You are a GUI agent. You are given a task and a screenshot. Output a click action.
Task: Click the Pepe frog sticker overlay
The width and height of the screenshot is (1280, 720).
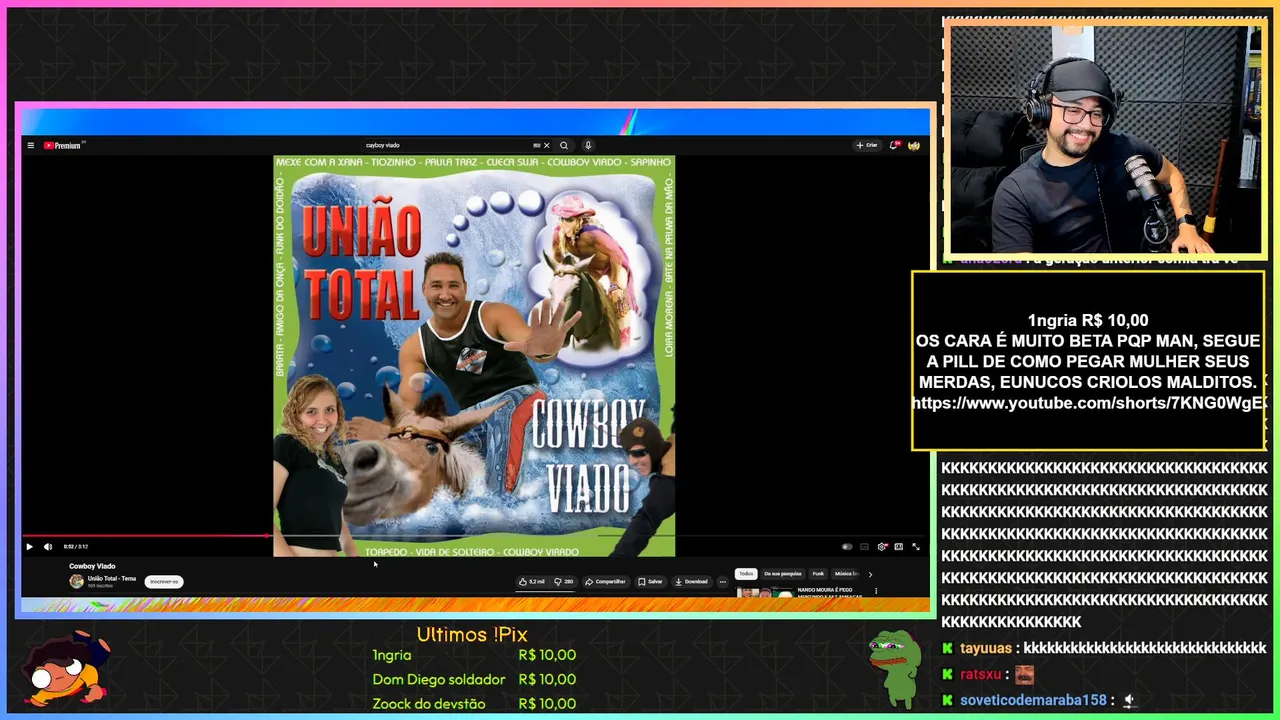[x=895, y=668]
